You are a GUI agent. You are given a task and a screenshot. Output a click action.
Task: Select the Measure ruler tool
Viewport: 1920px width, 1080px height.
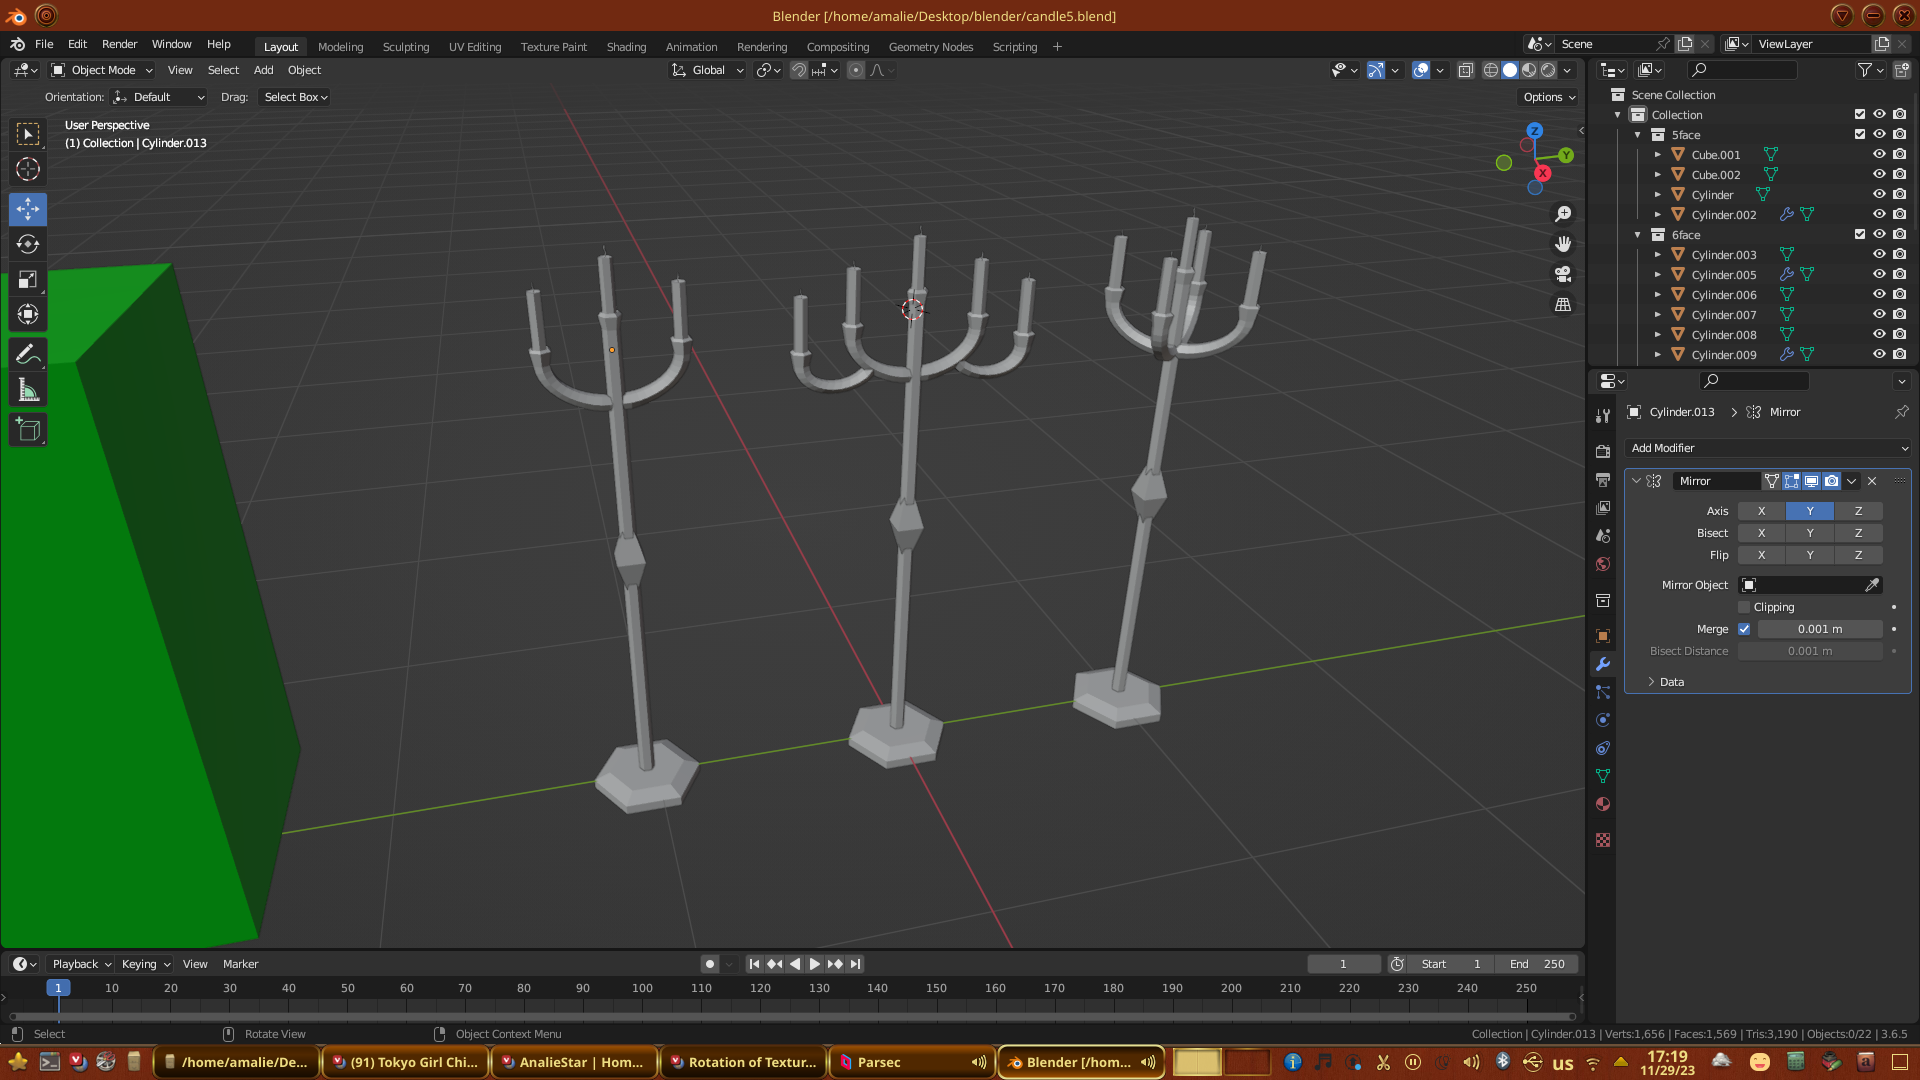[x=28, y=391]
